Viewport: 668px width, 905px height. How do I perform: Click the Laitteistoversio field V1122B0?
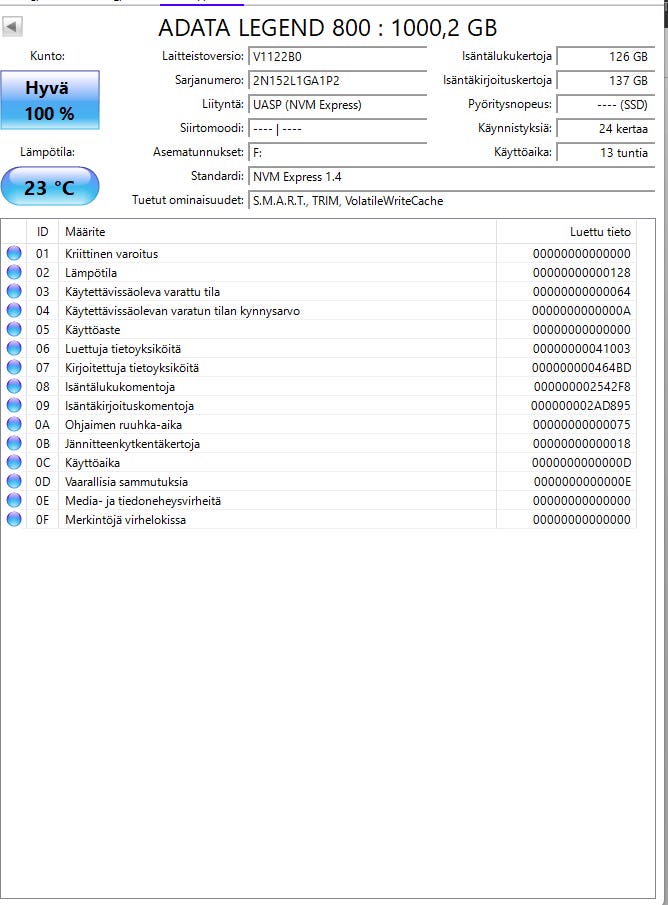pos(337,57)
